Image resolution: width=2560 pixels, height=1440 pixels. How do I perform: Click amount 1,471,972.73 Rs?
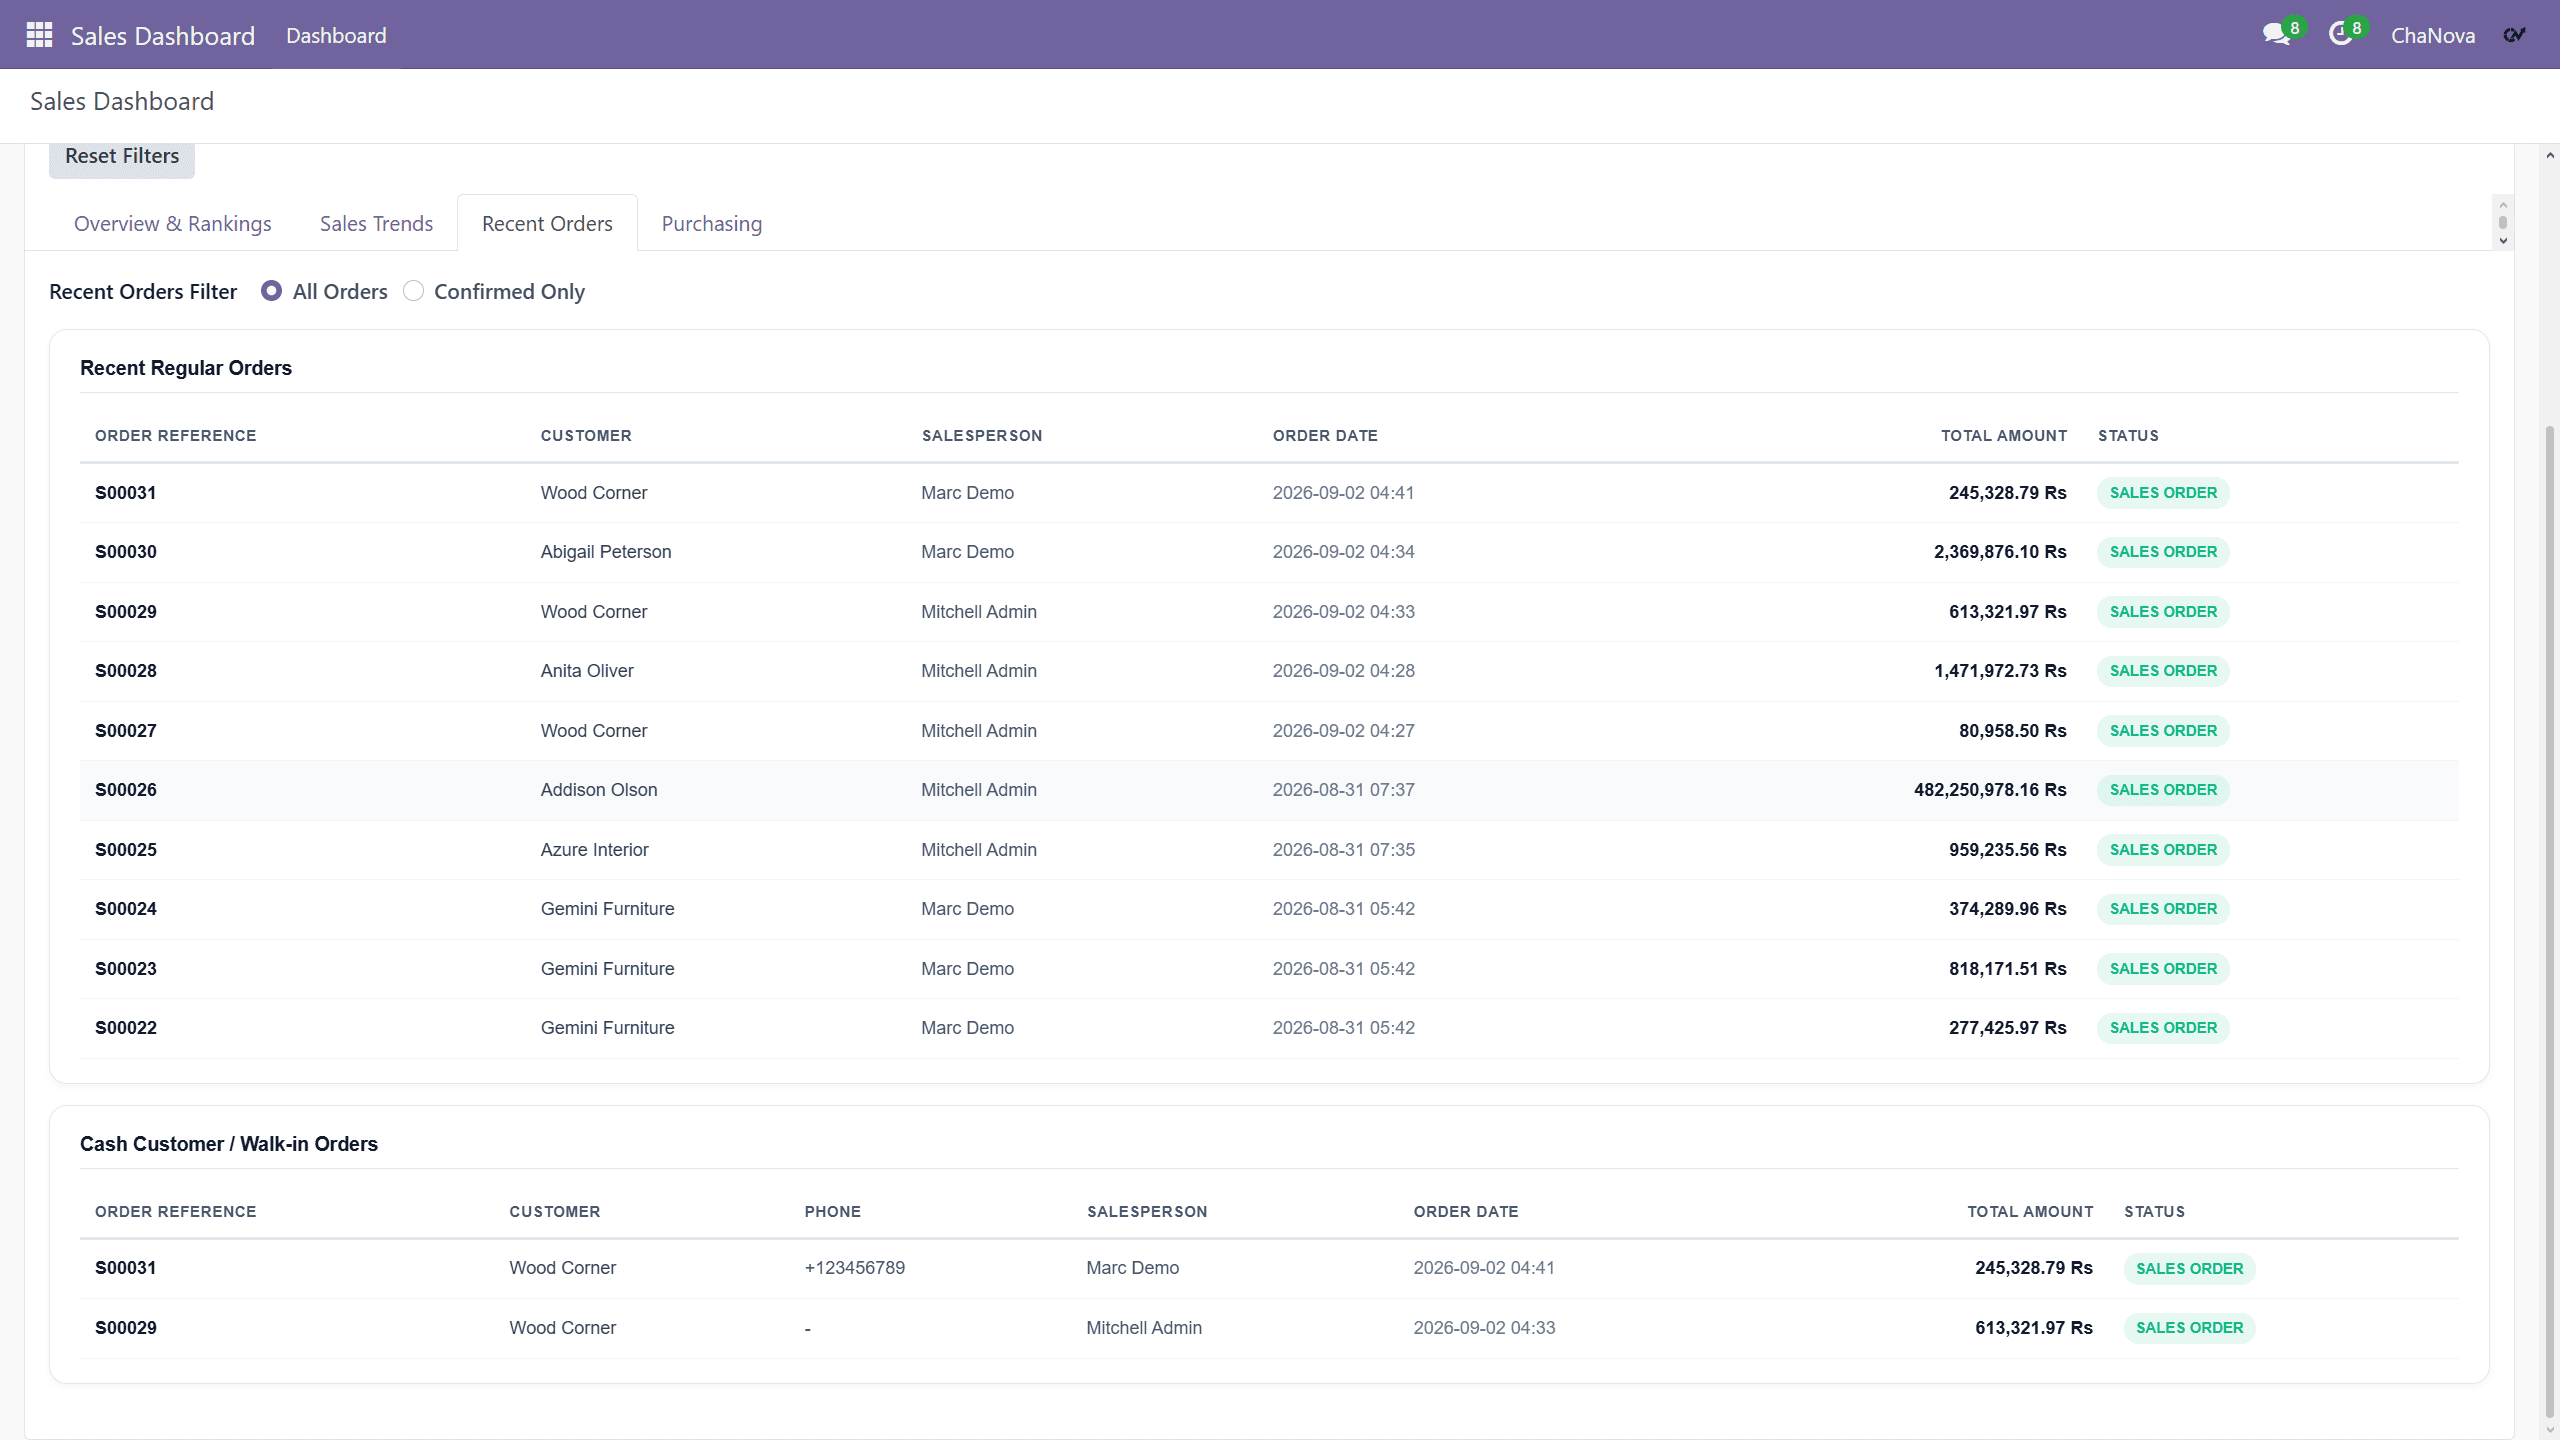pos(2000,671)
